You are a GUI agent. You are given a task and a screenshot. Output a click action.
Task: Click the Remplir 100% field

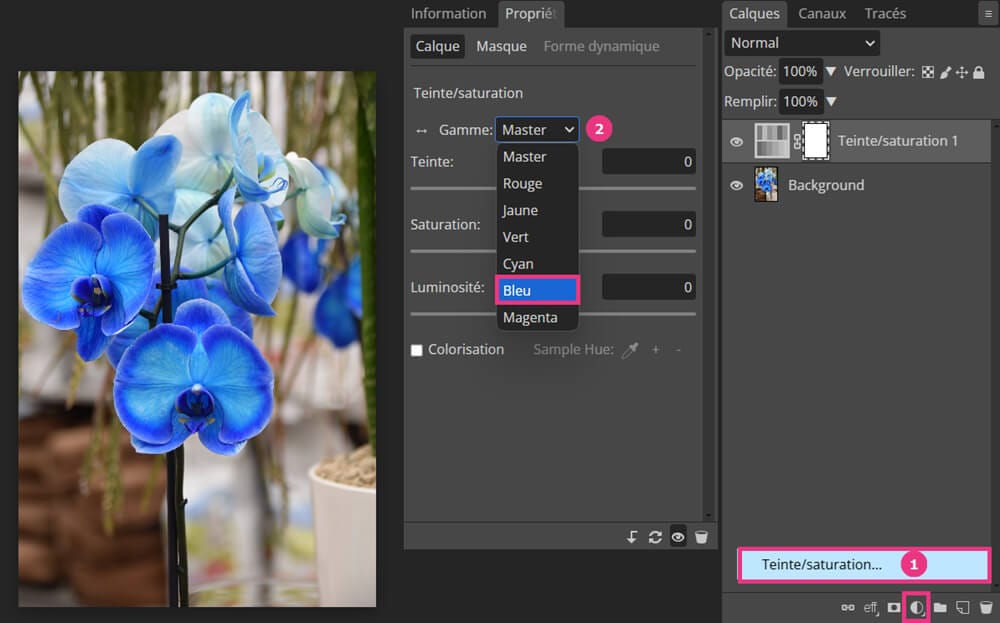click(x=800, y=101)
